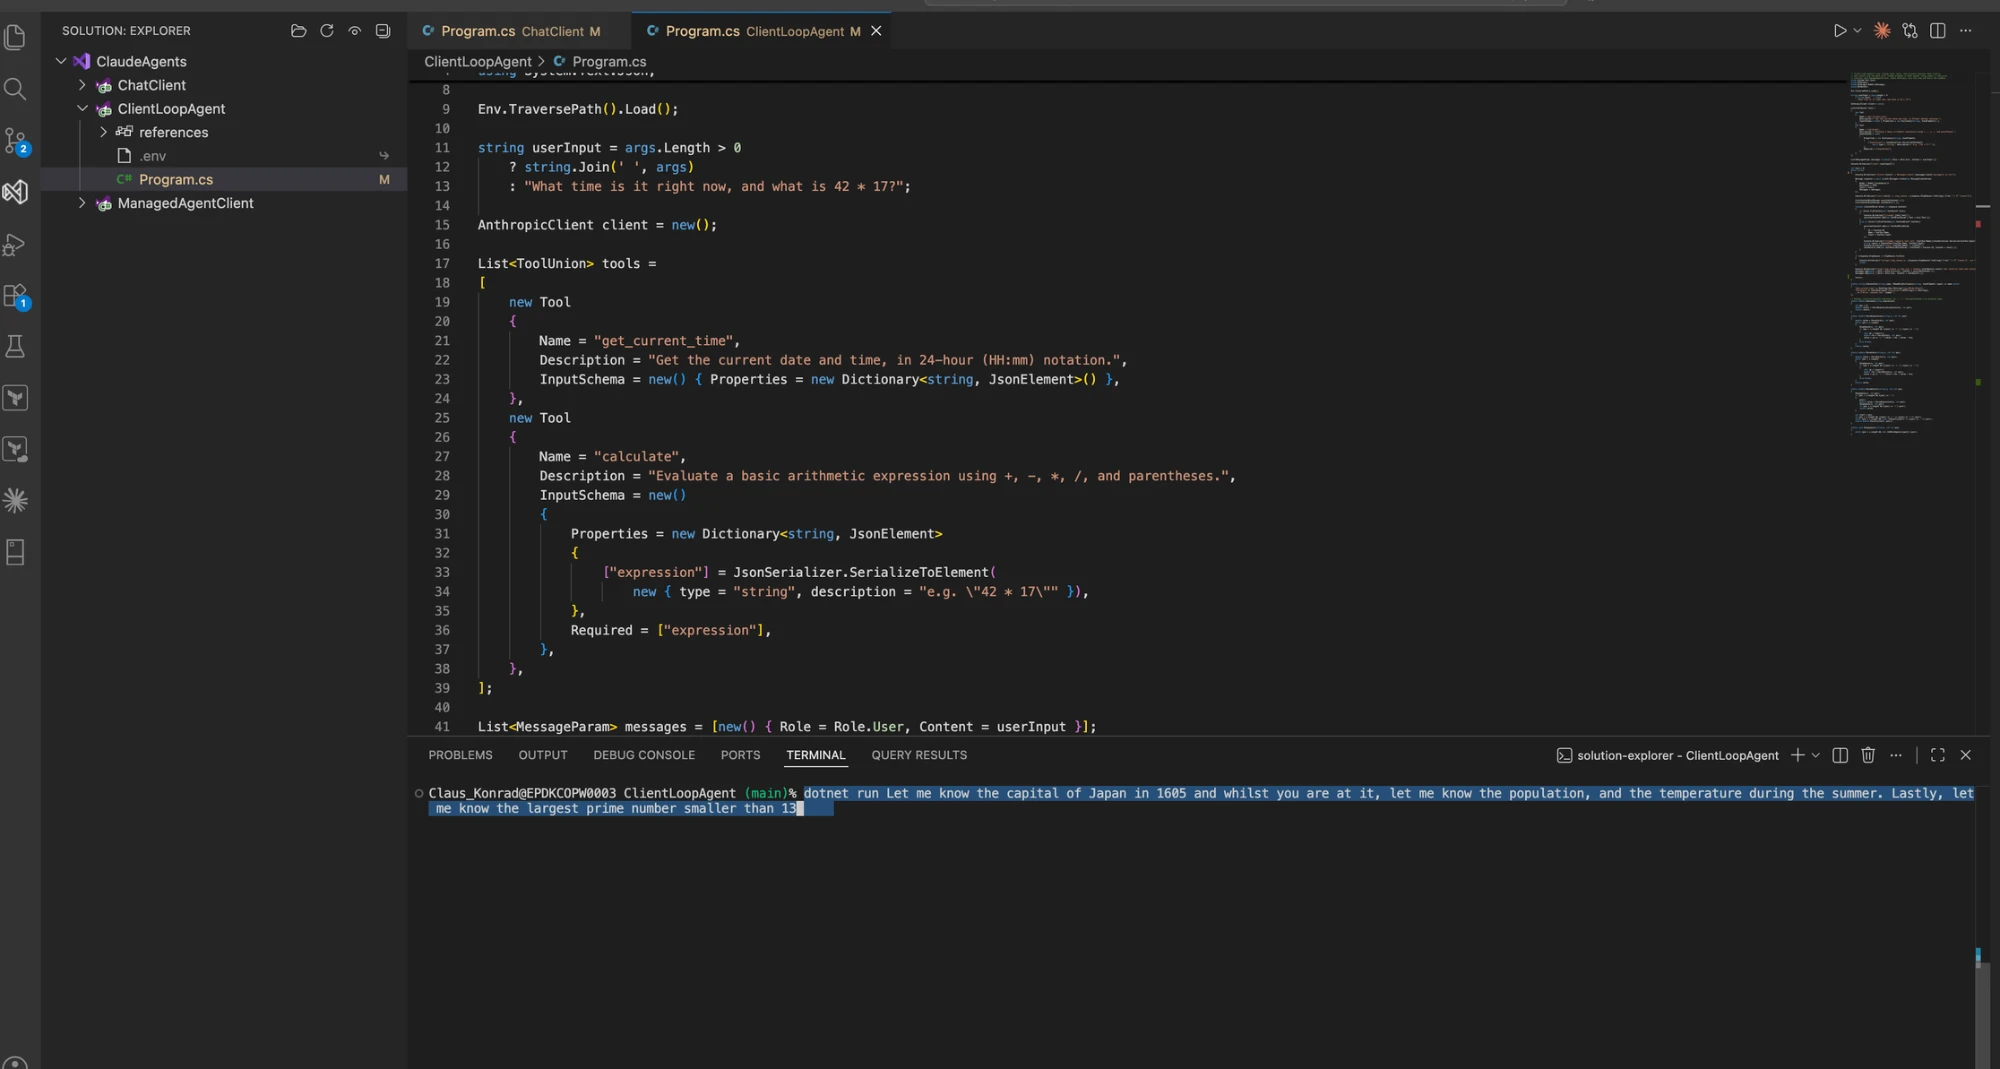
Task: Expand the references node
Action: coord(103,132)
